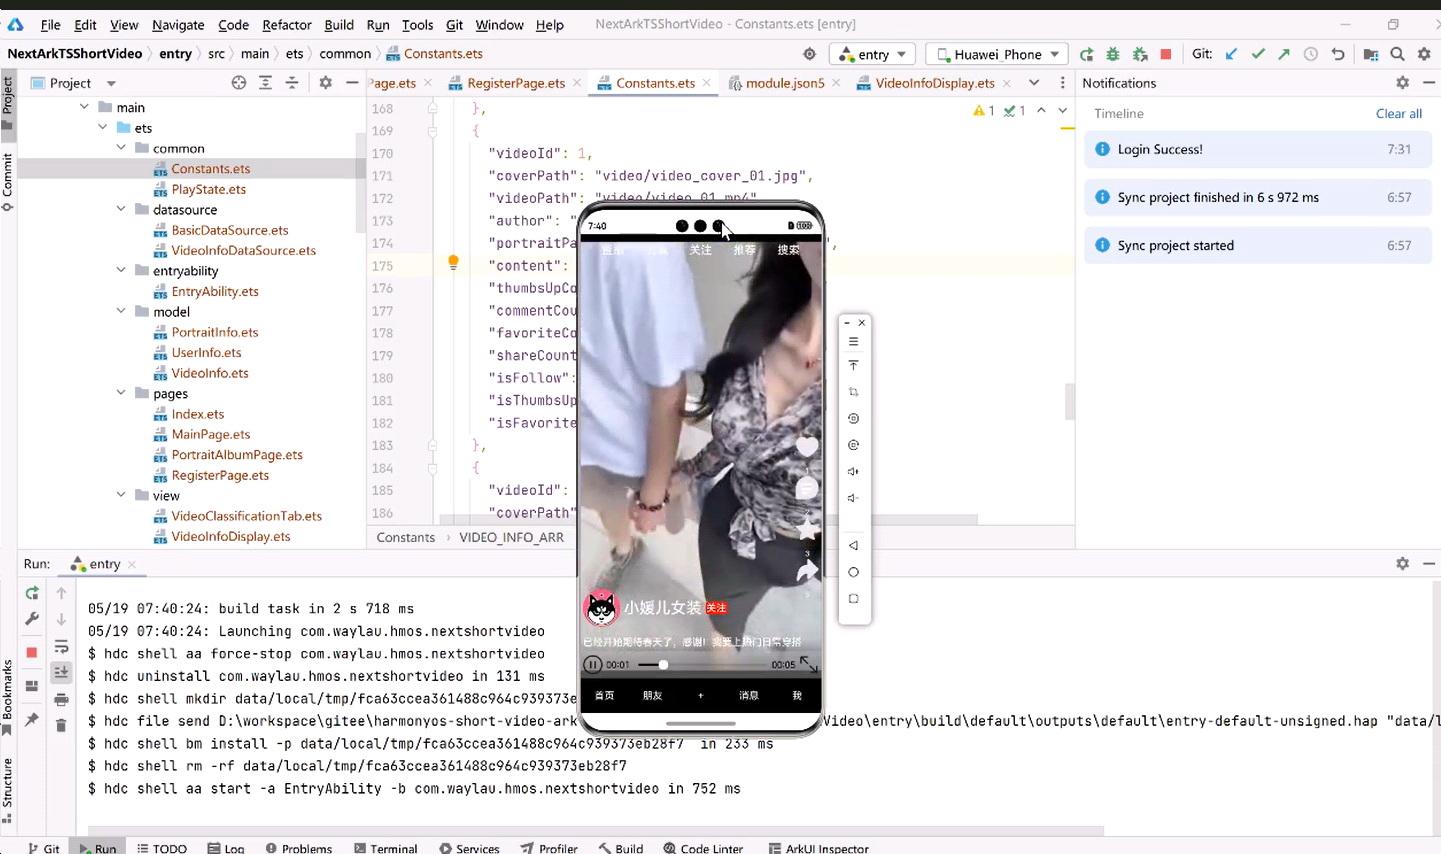This screenshot has height=854, width=1441.
Task: Click the Git push arrow icon
Action: 1284,54
